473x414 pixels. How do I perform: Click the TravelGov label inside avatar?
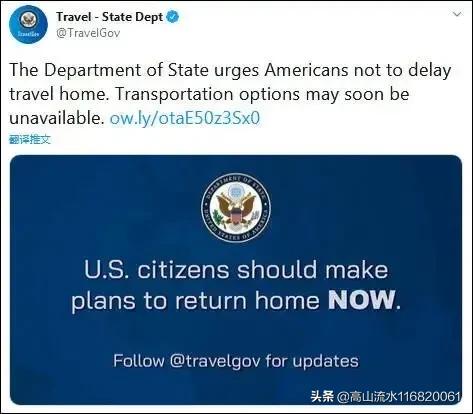(x=28, y=34)
